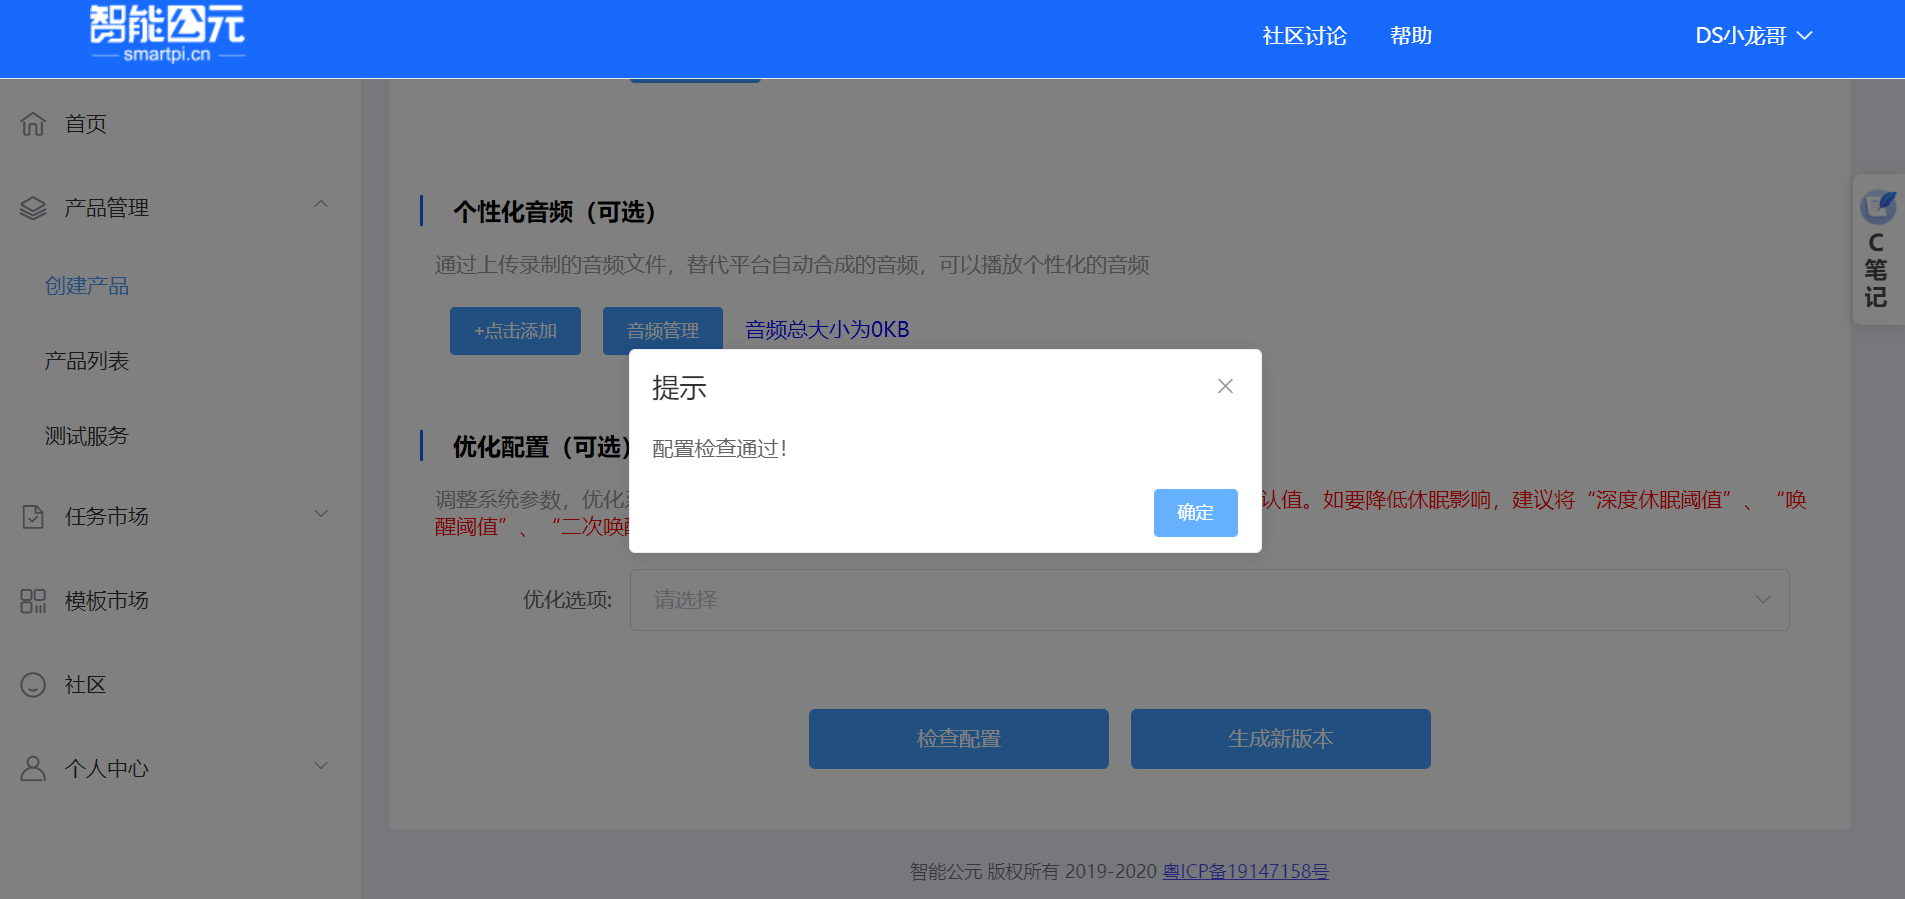Click the +点击添加 audio button

tap(515, 331)
